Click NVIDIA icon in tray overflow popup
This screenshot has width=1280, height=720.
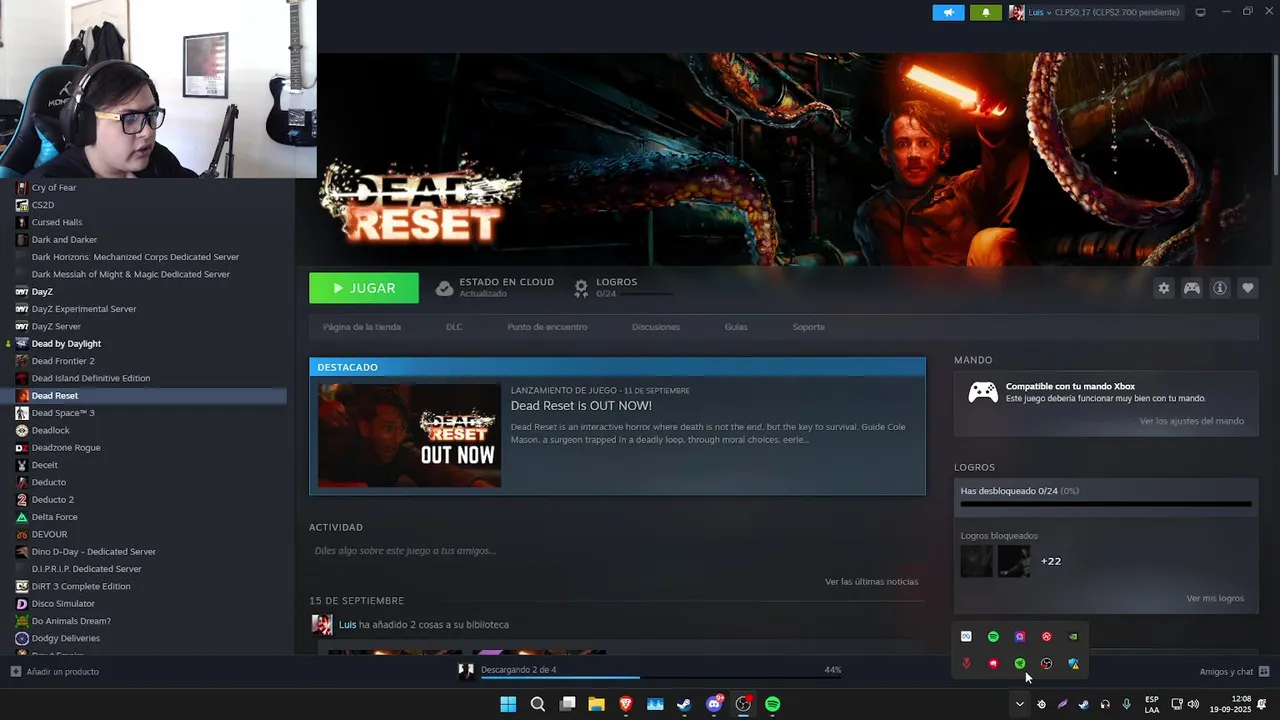[1073, 637]
